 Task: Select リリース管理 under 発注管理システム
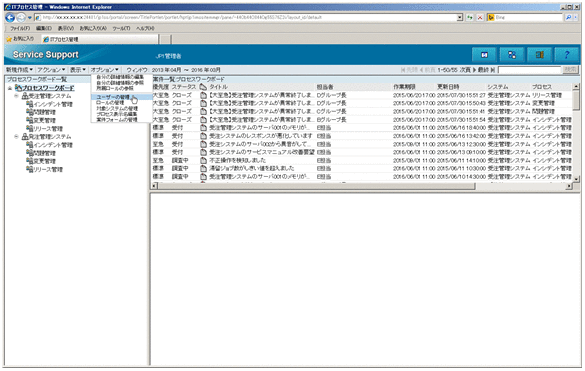(x=48, y=170)
